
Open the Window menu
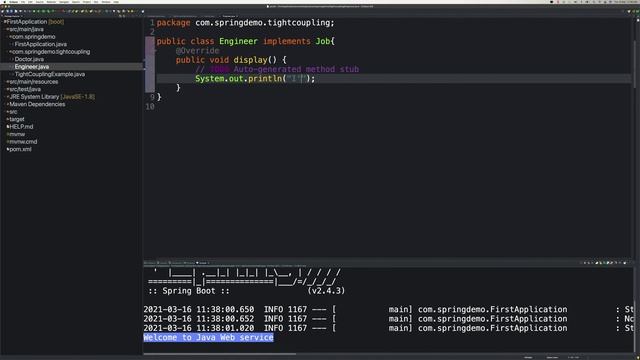[x=106, y=2]
